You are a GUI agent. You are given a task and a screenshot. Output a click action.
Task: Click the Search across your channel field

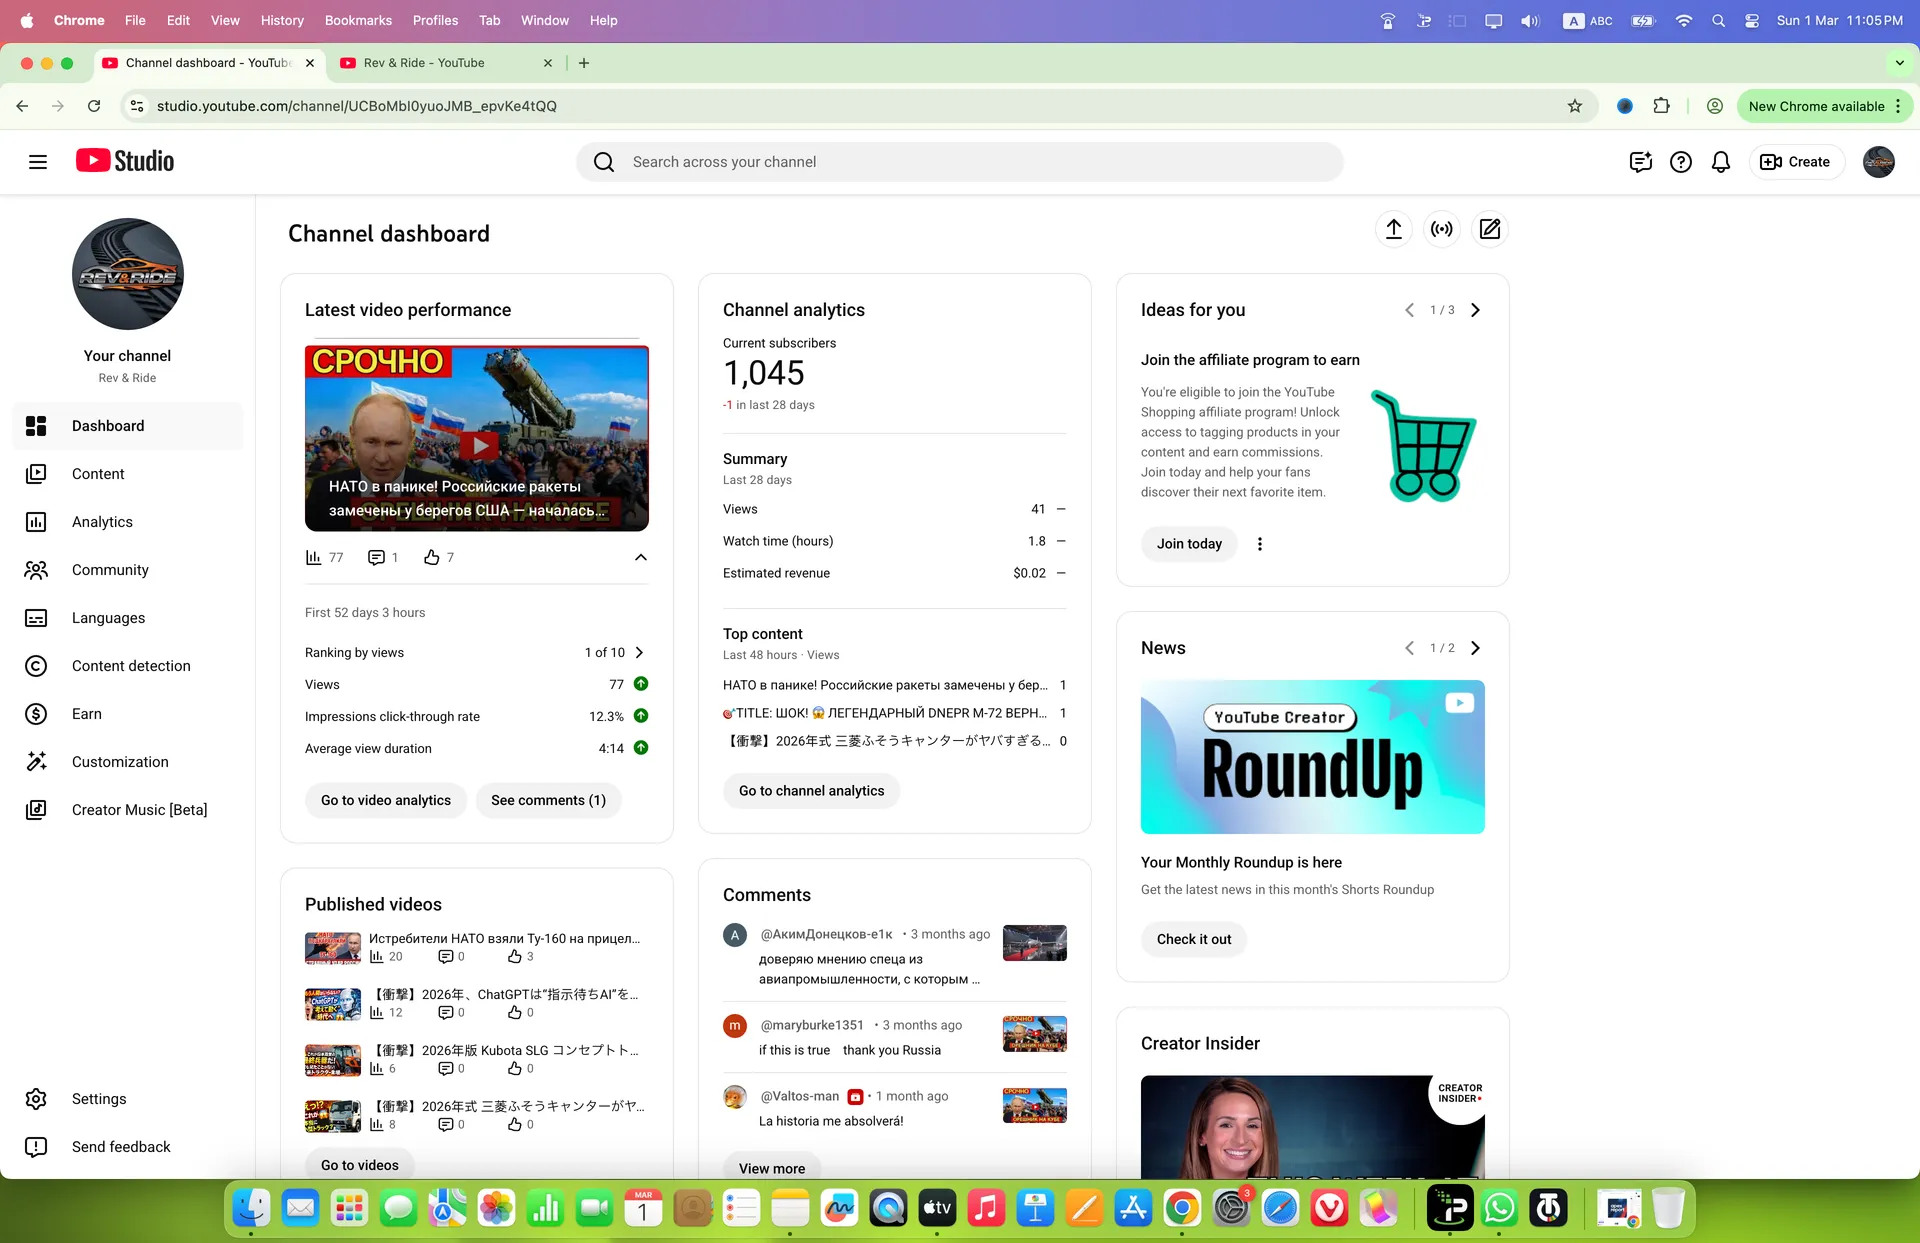(960, 162)
